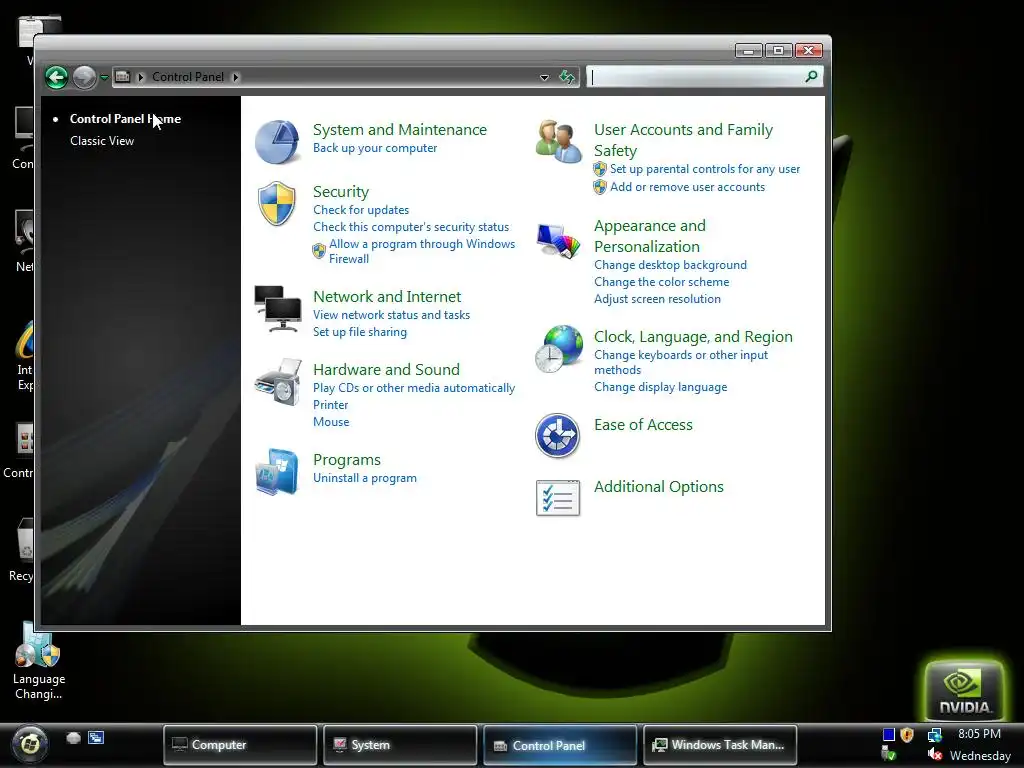Image resolution: width=1024 pixels, height=768 pixels.
Task: Open Allow a program through Windows Firewall
Action: (422, 251)
